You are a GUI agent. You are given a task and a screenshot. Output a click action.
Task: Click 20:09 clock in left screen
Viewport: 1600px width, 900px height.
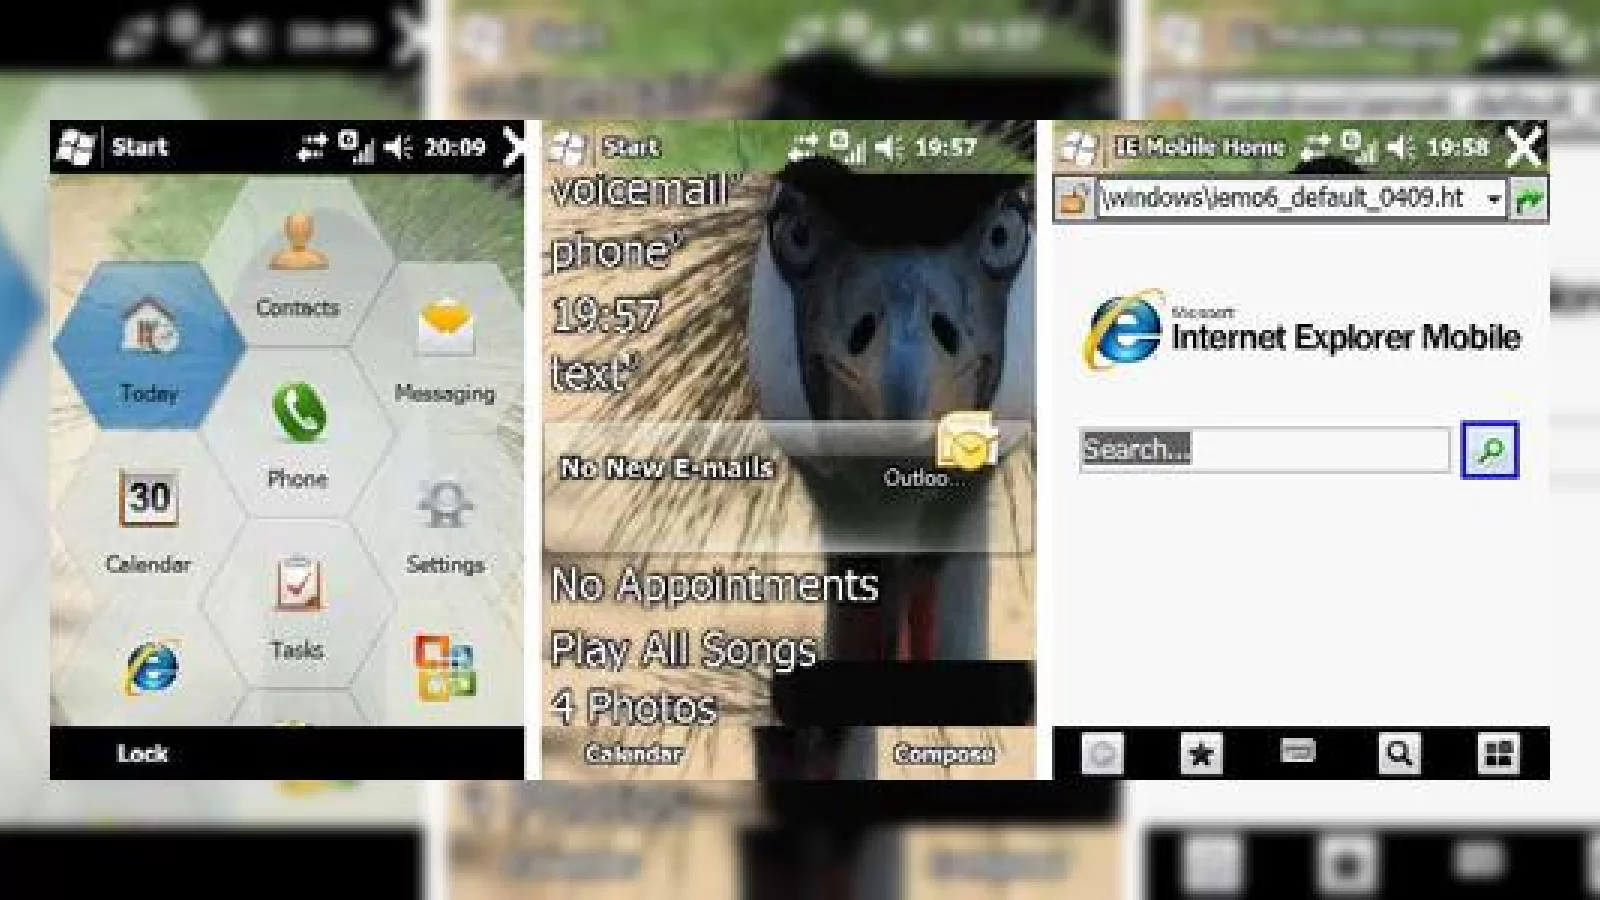pos(455,147)
